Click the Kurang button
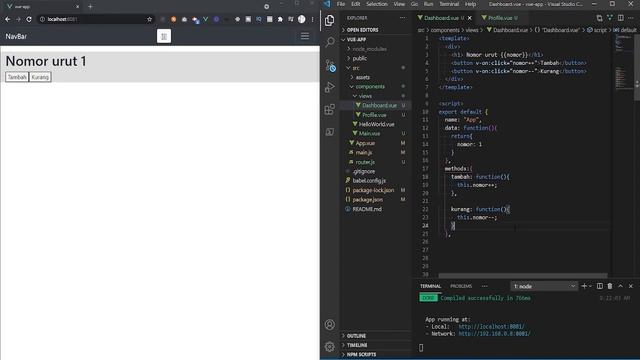Image resolution: width=640 pixels, height=360 pixels. click(x=40, y=77)
